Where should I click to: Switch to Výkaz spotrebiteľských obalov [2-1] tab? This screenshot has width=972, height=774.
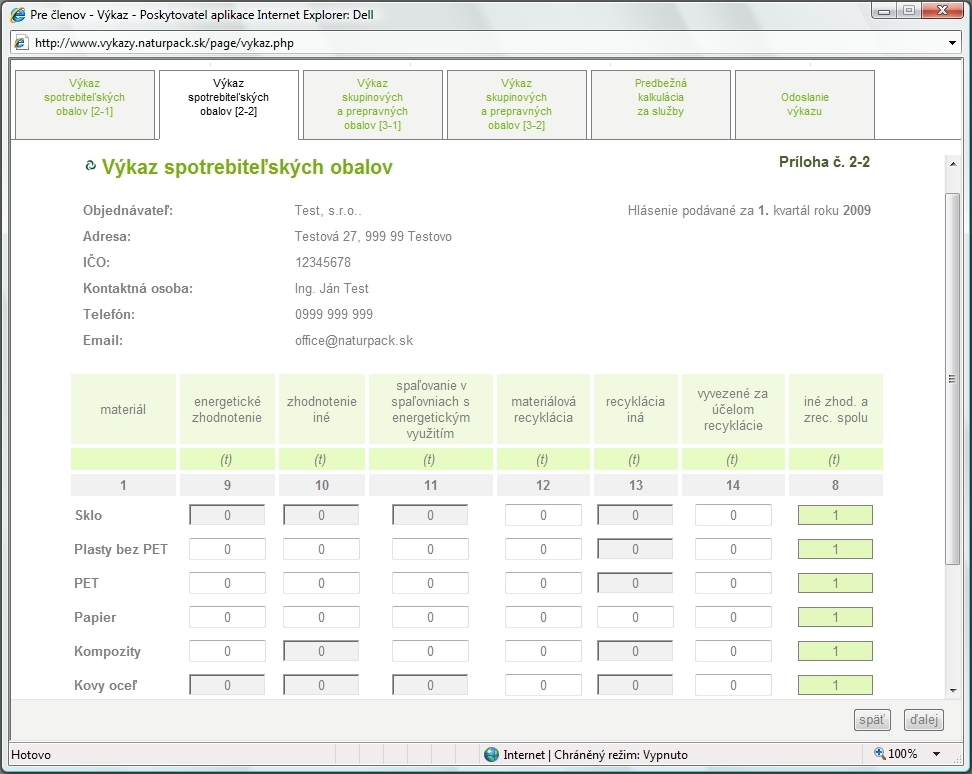[x=85, y=105]
